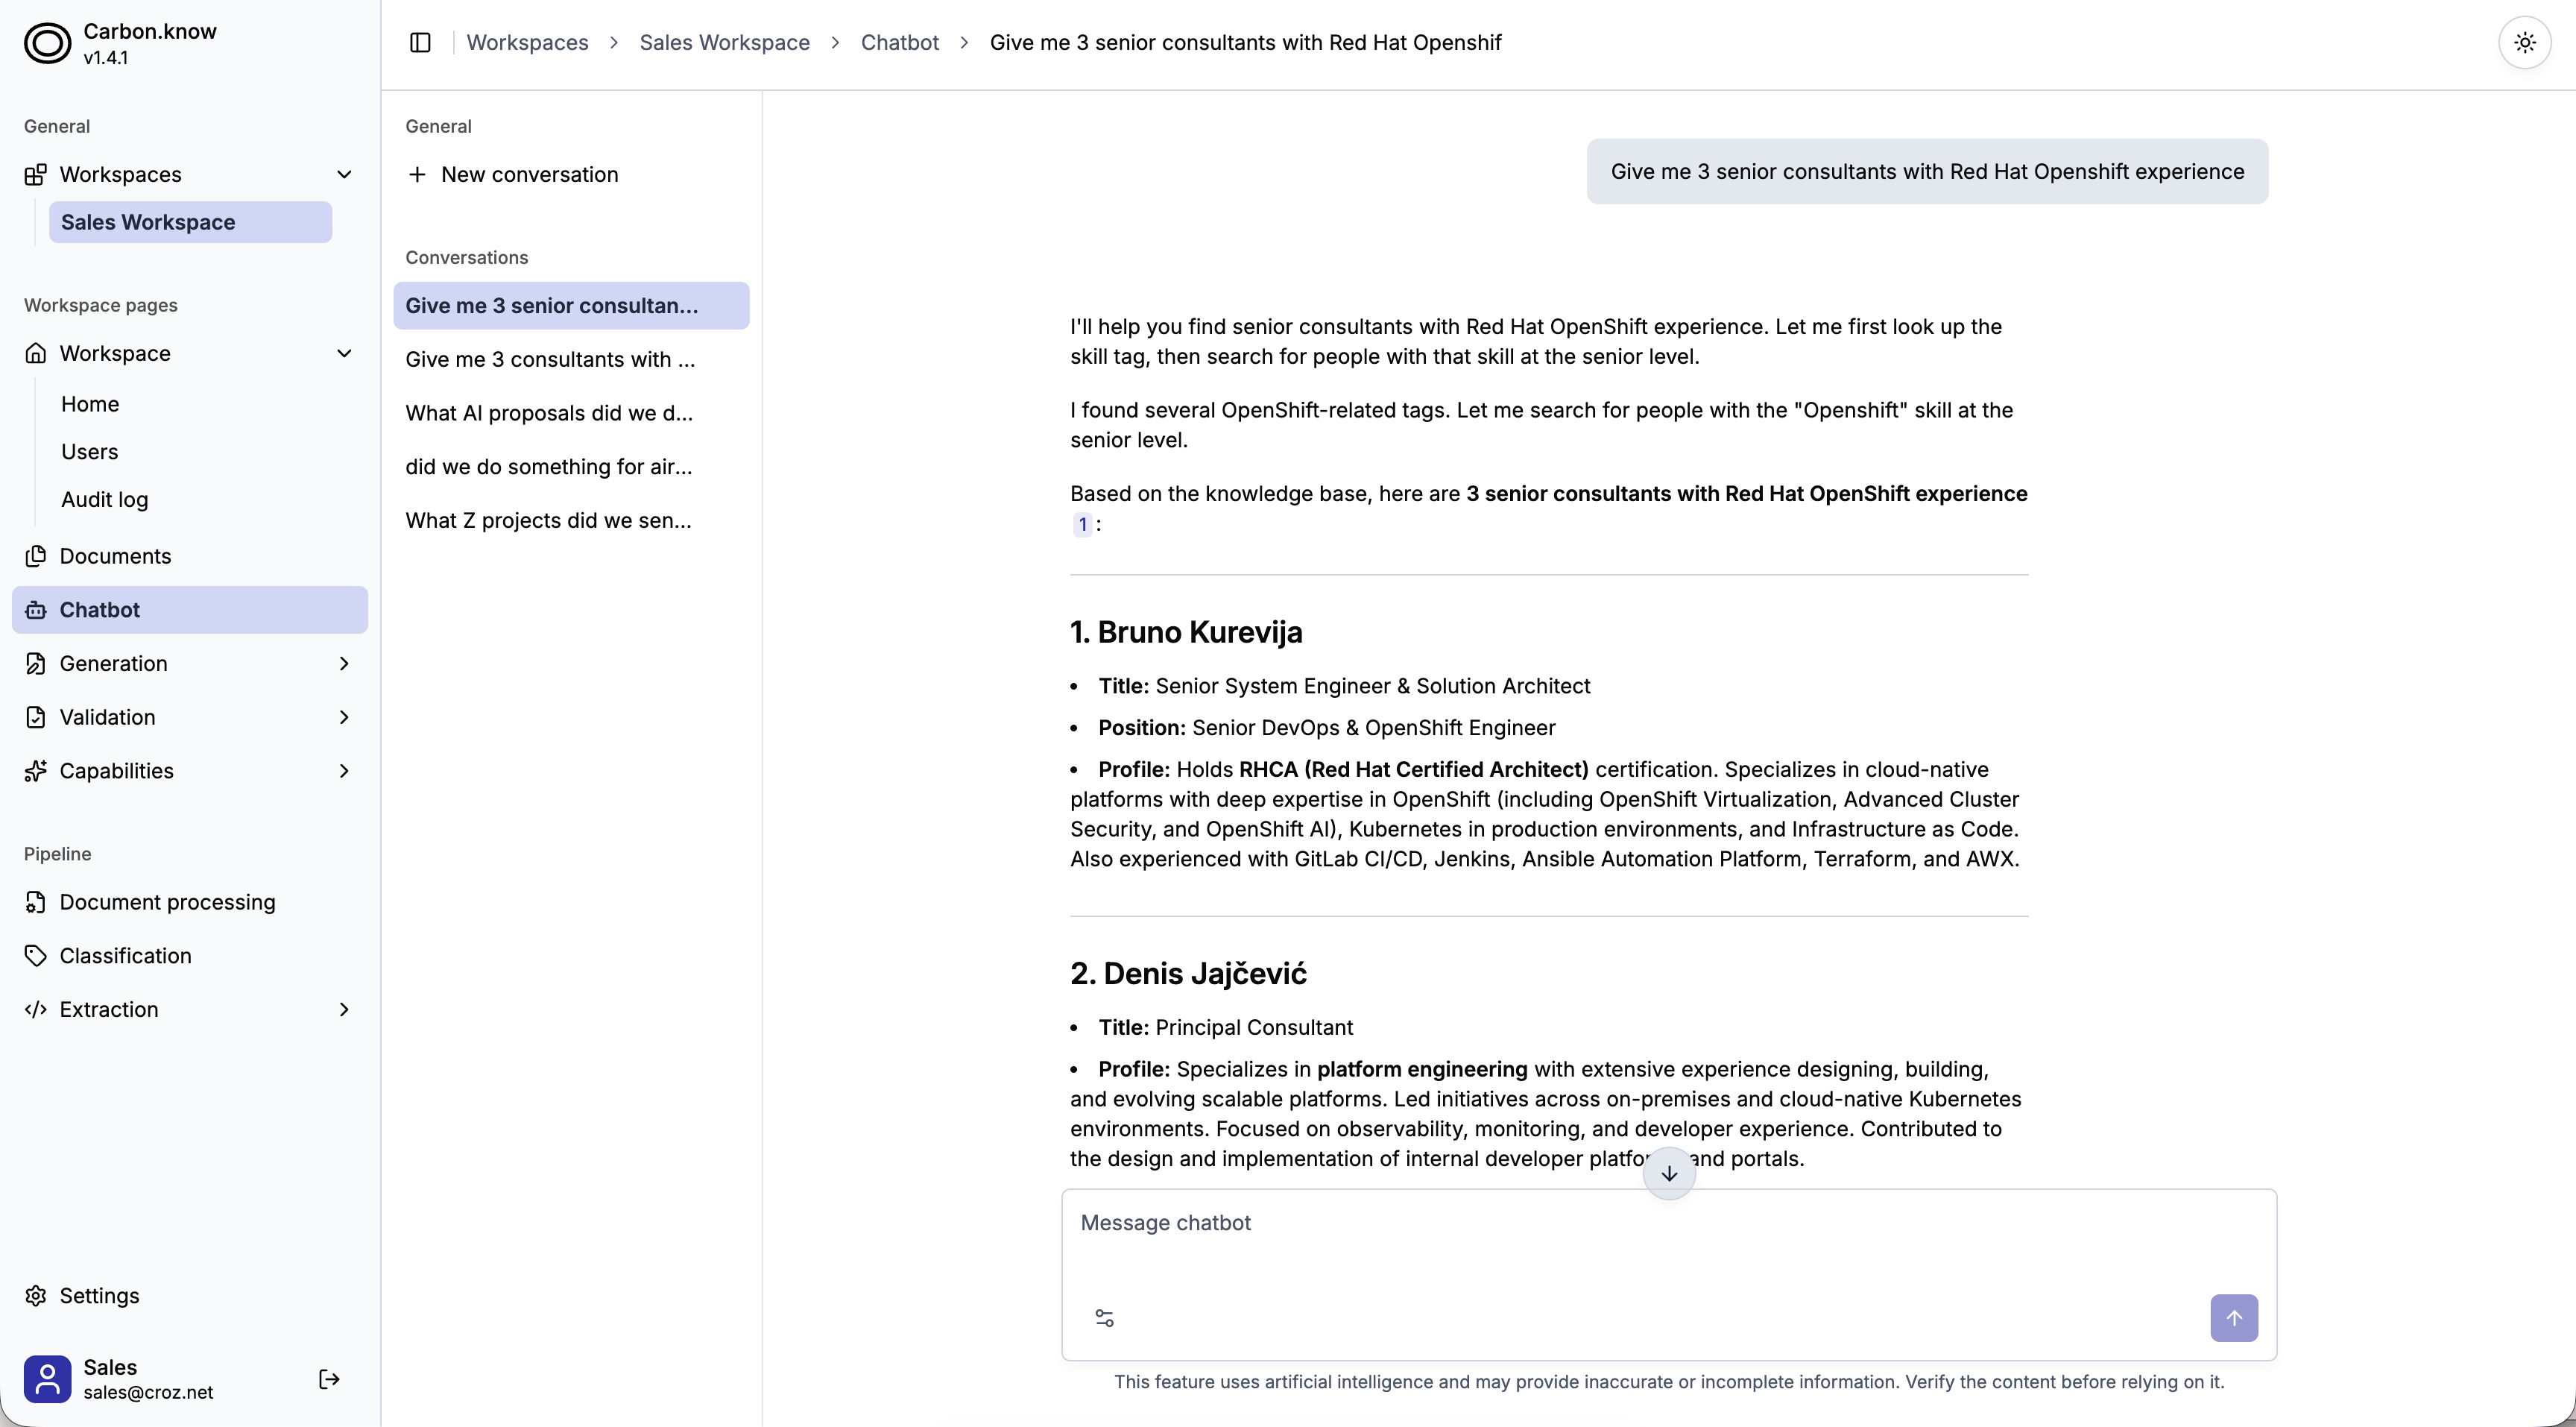Image resolution: width=2576 pixels, height=1427 pixels.
Task: Click the '2. Denis Jajčević' heading
Action: 1188,973
